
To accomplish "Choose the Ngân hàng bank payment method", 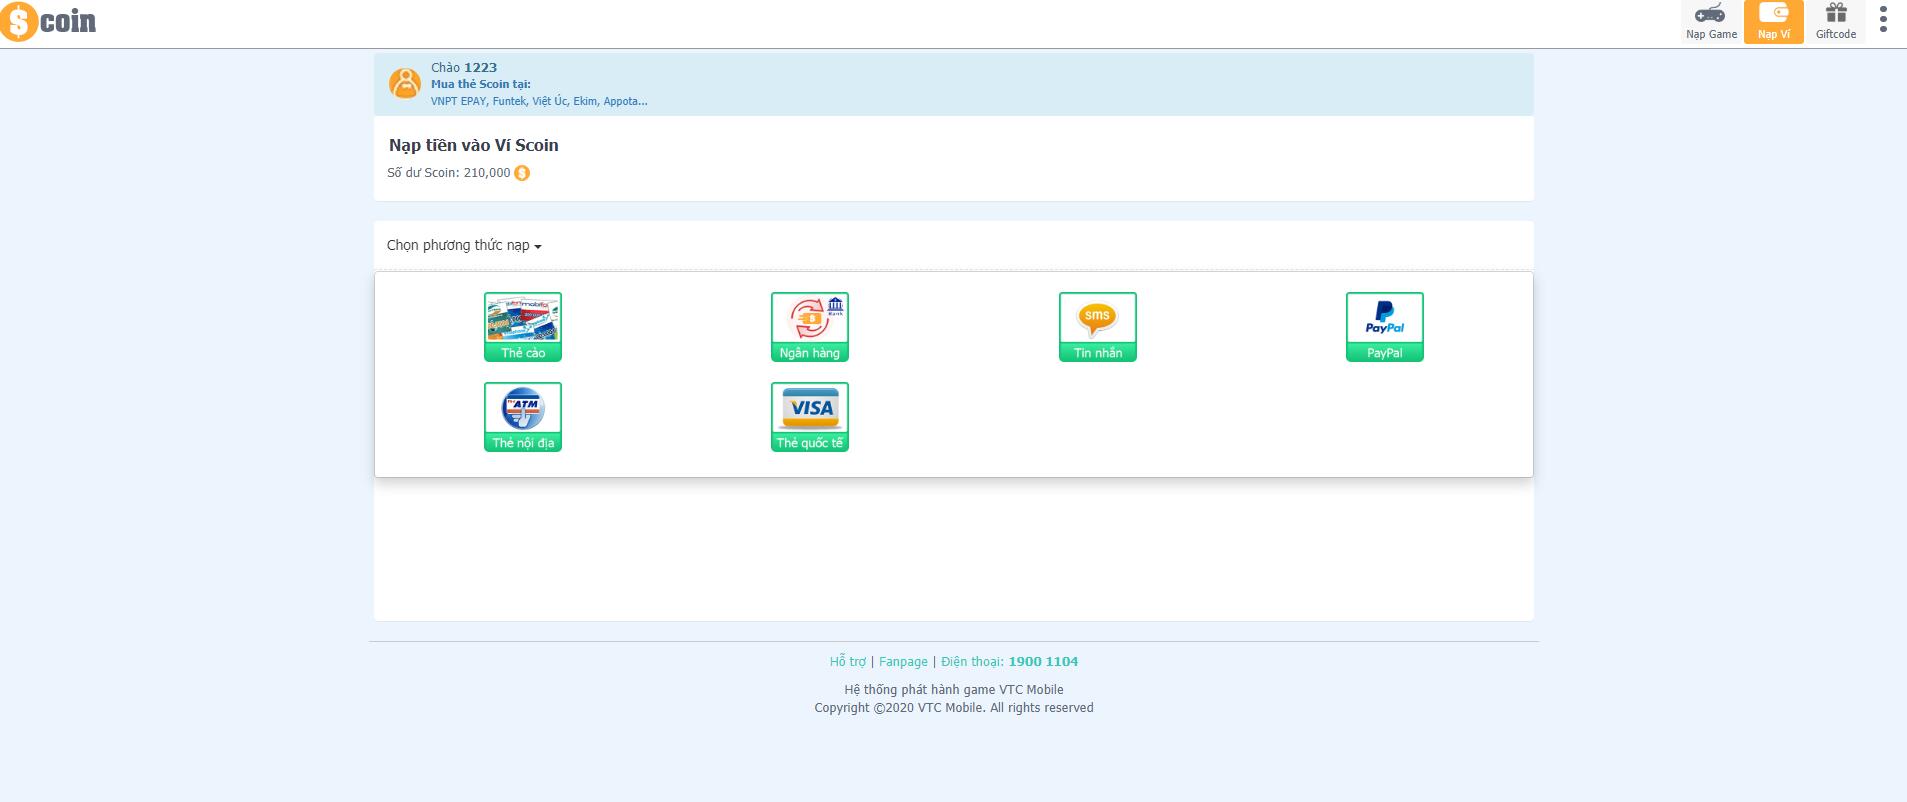I will [810, 326].
